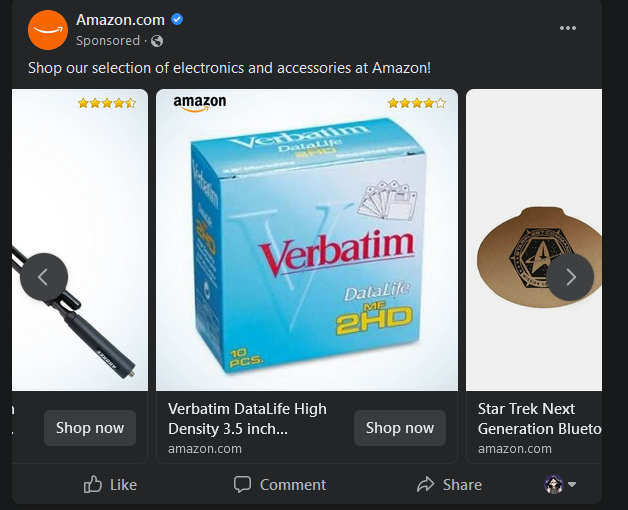
Task: Open the Amazon.com page name link
Action: (x=120, y=20)
